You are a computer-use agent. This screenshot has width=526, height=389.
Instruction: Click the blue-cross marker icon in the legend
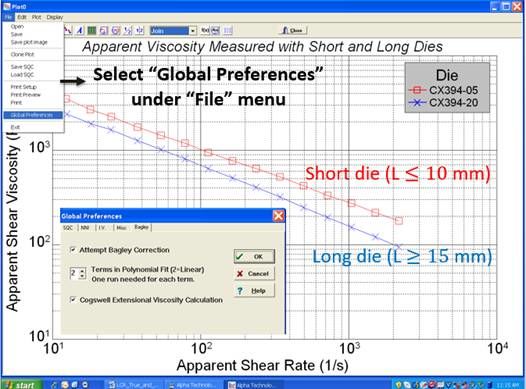point(417,103)
